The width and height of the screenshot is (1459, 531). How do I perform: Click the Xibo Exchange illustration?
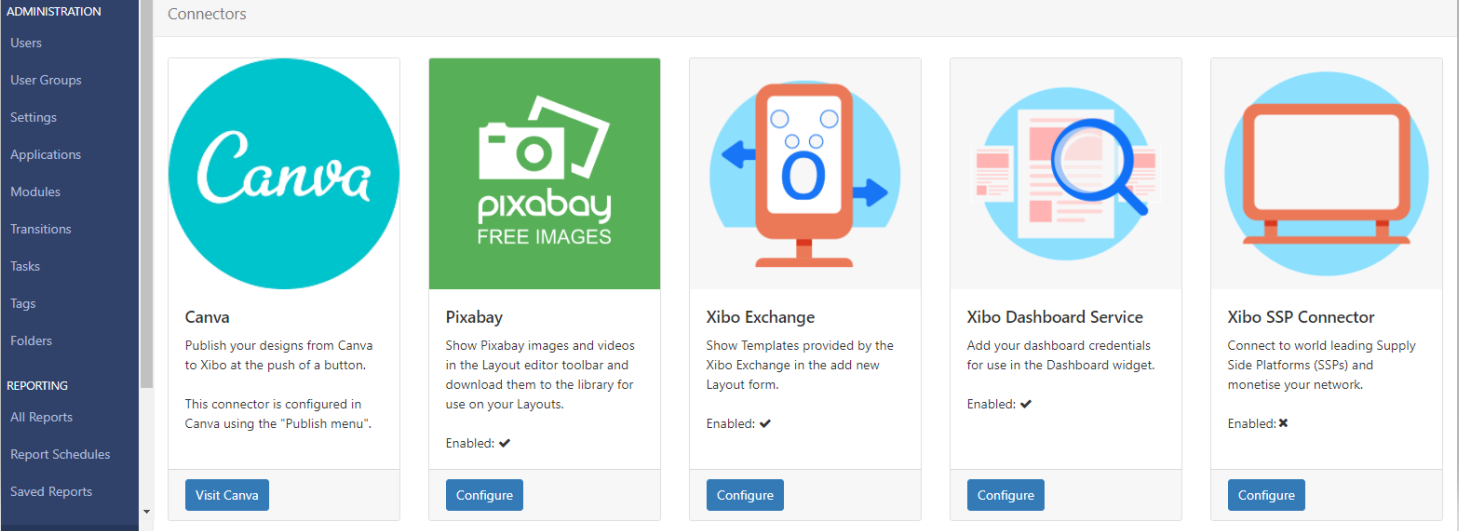point(805,174)
